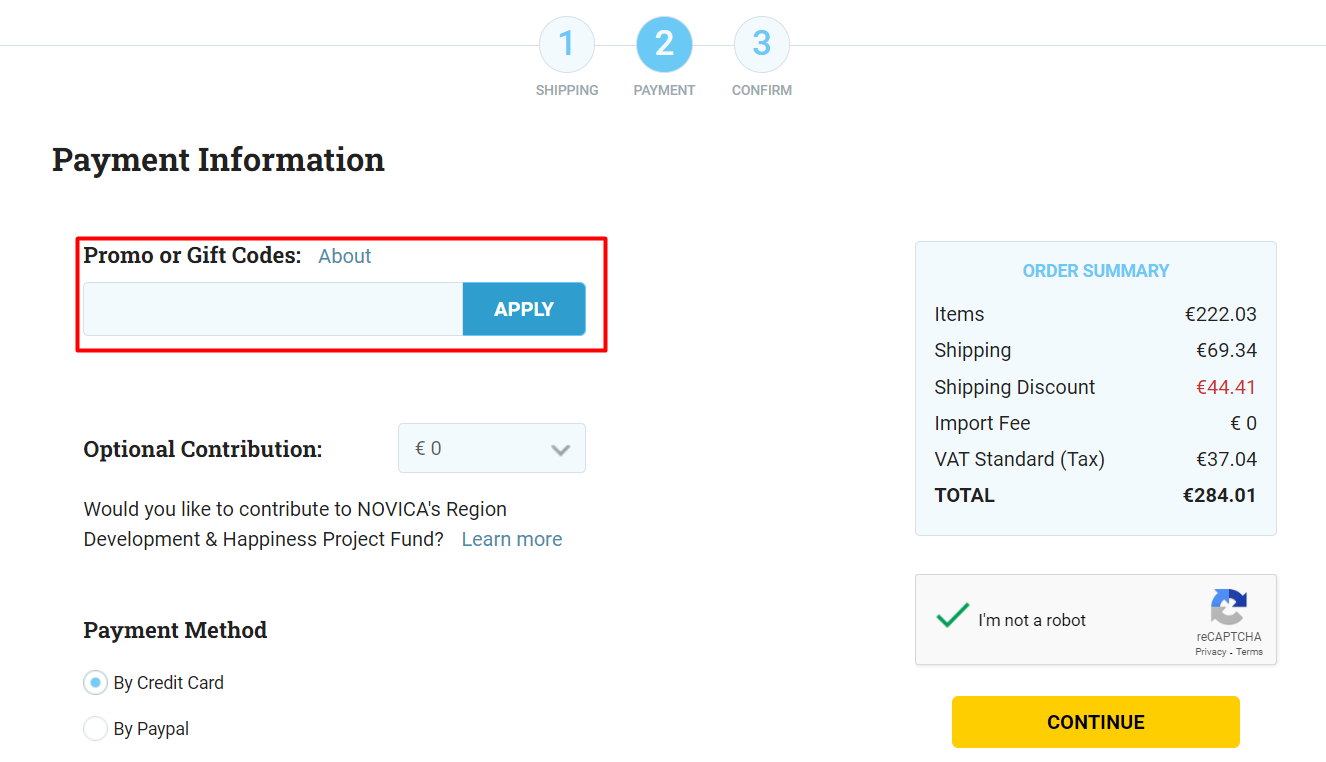Select By Credit Card payment option
This screenshot has width=1326, height=762.
point(95,683)
